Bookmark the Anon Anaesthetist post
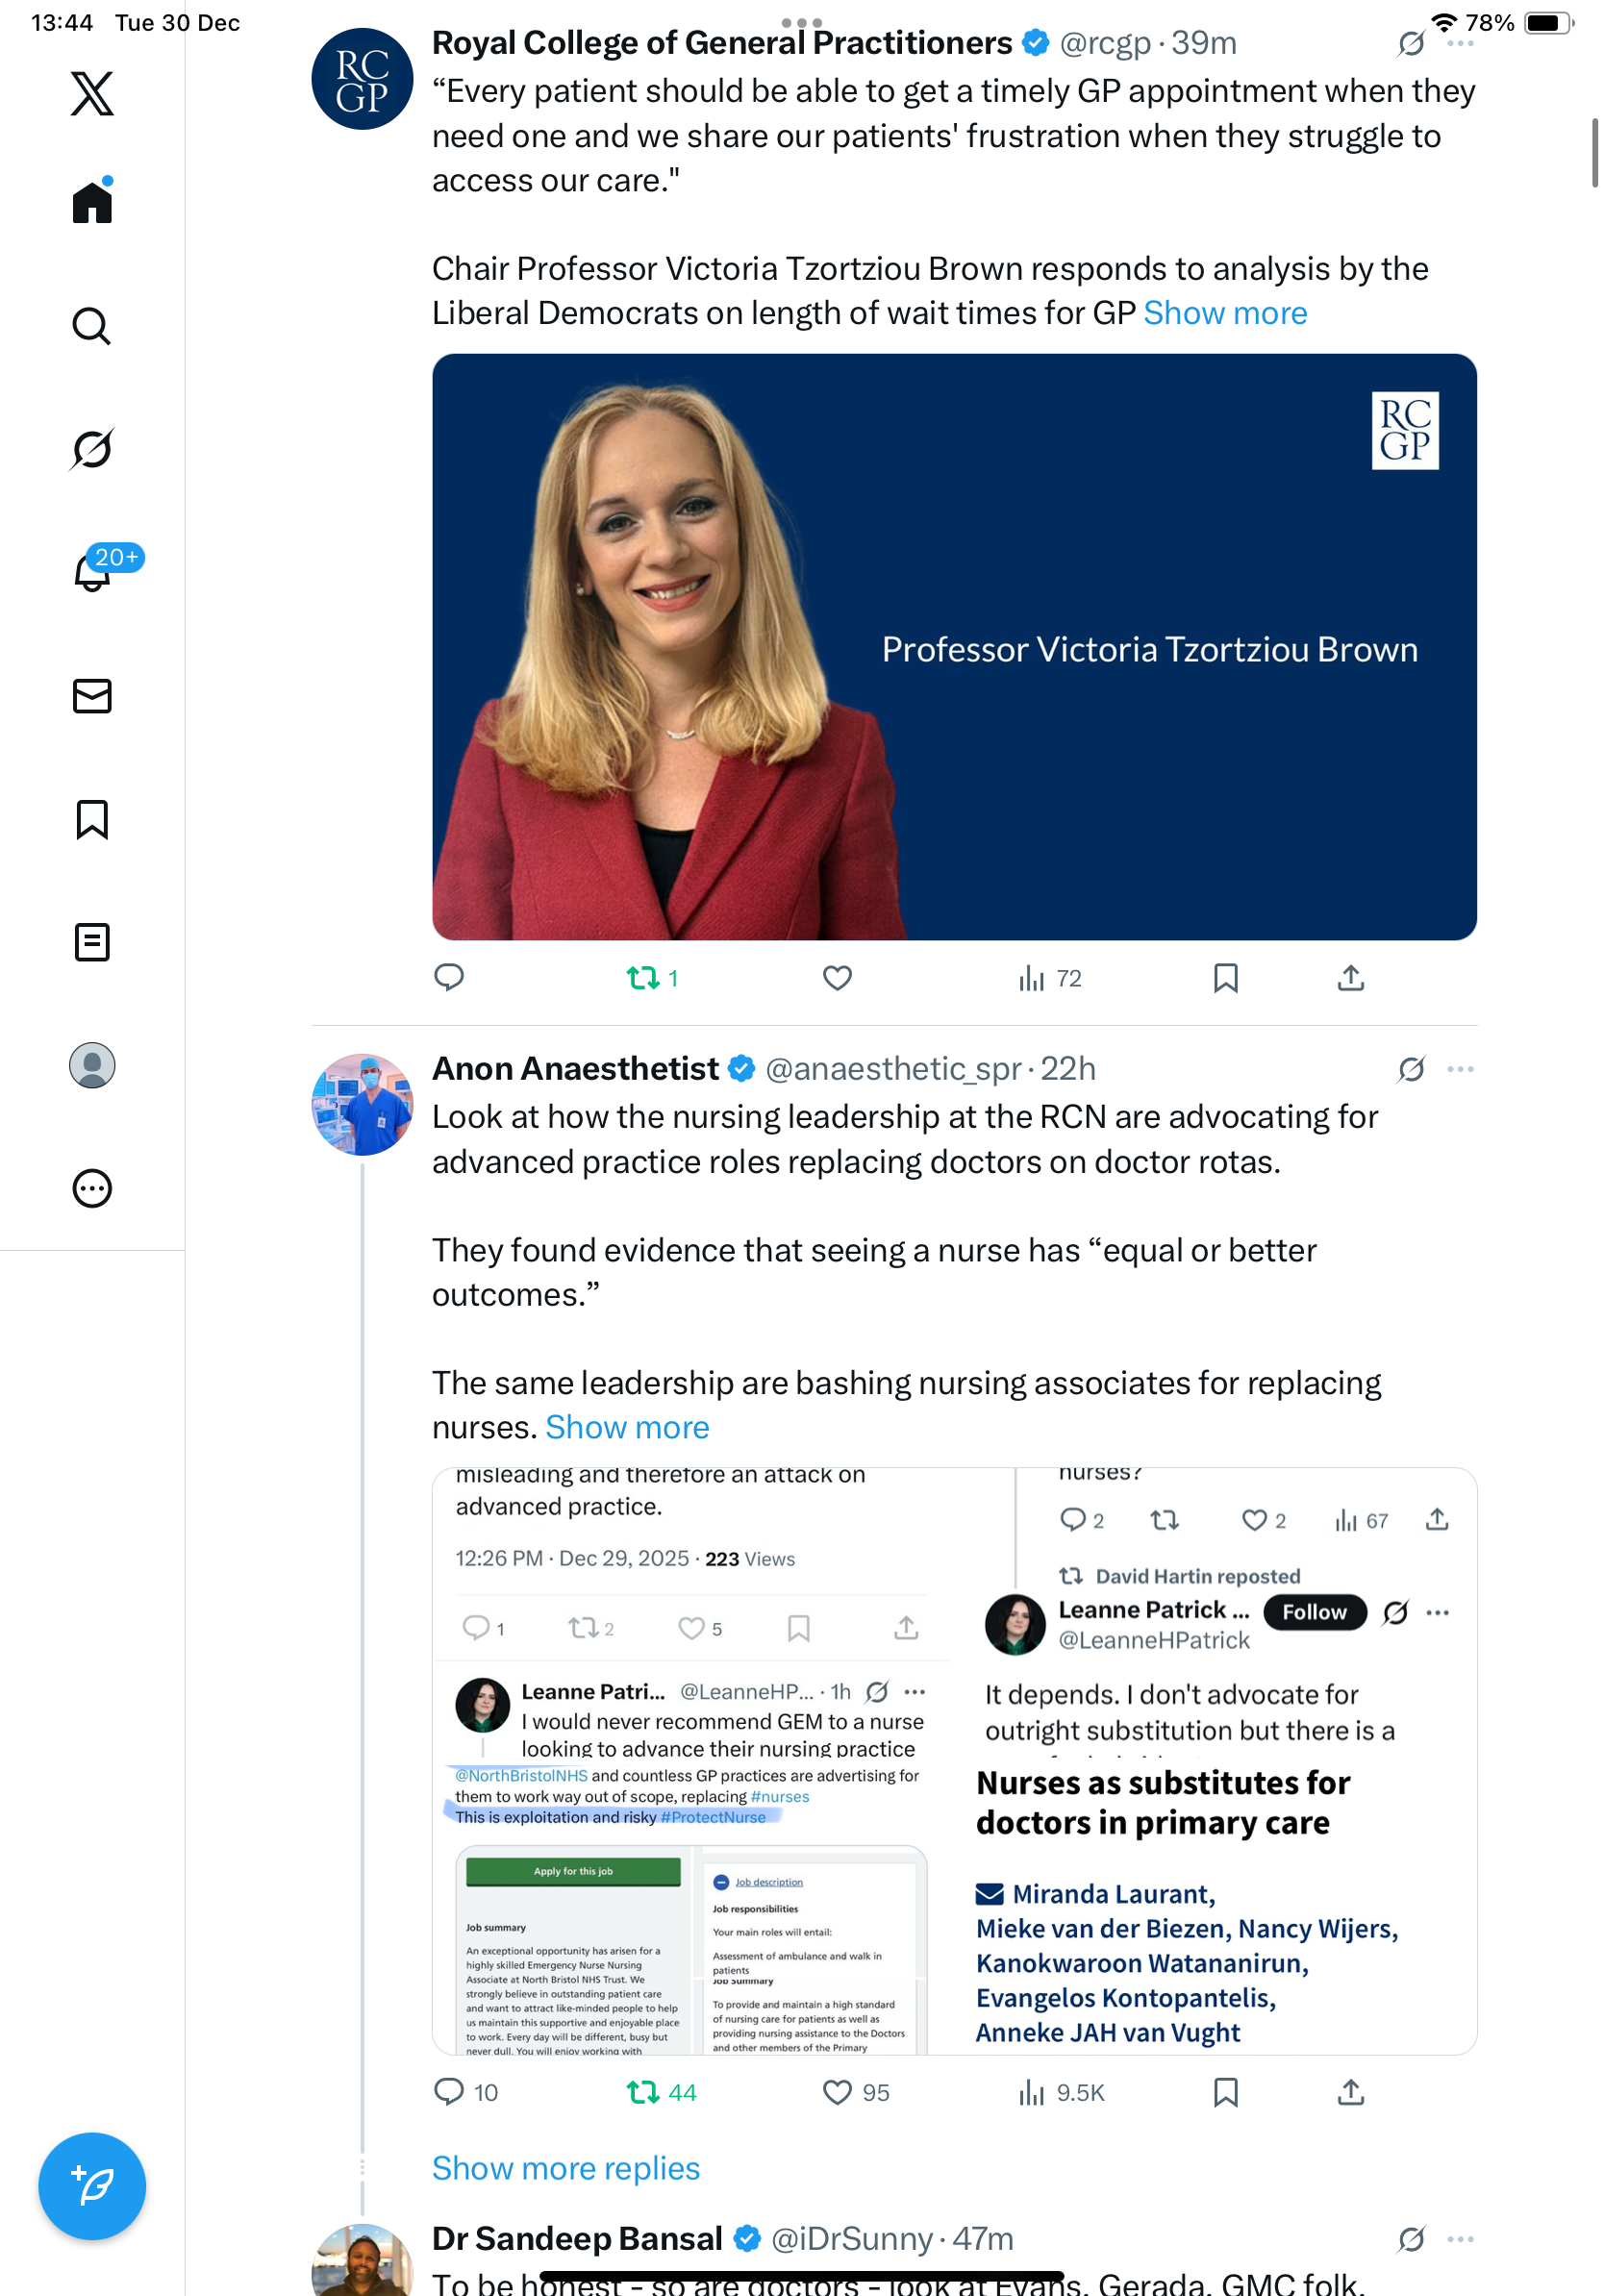 (1225, 2092)
